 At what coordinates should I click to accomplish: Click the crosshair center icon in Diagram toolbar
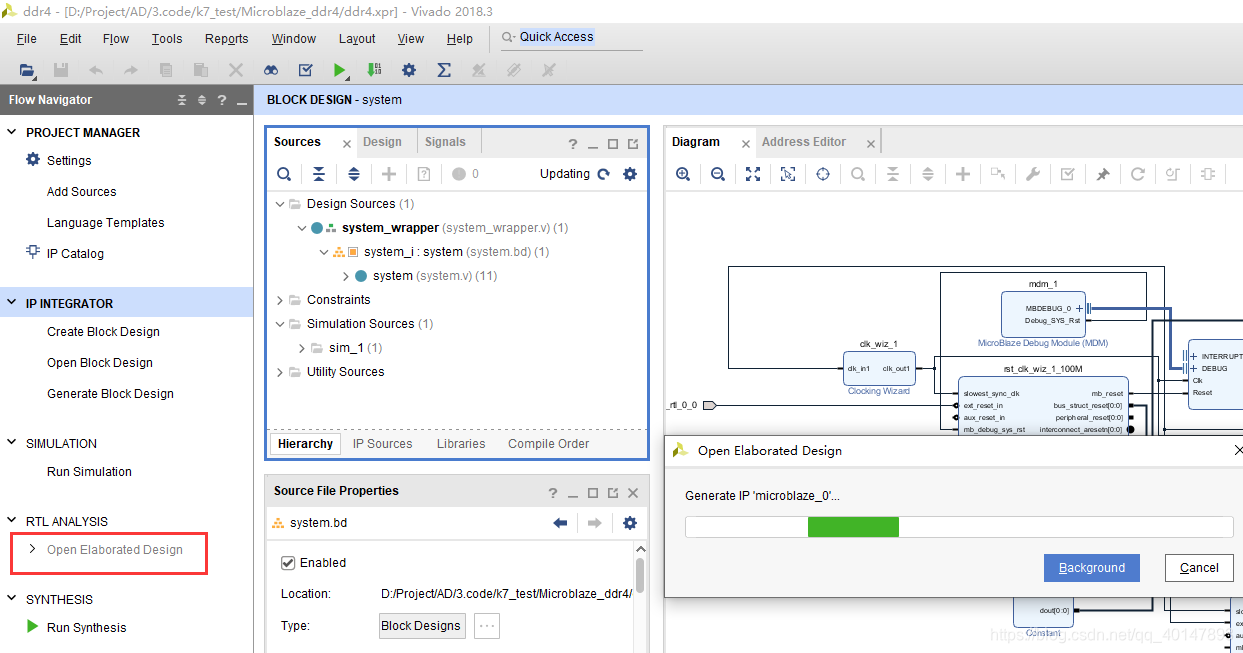[823, 174]
